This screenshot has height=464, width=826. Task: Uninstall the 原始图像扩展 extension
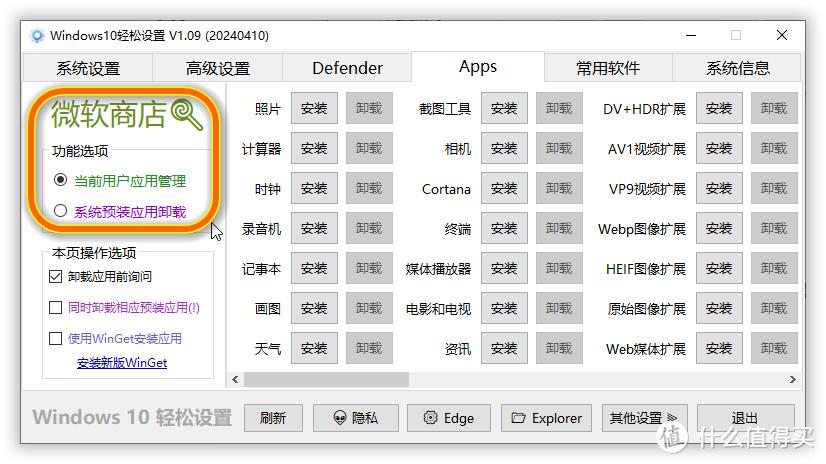774,309
